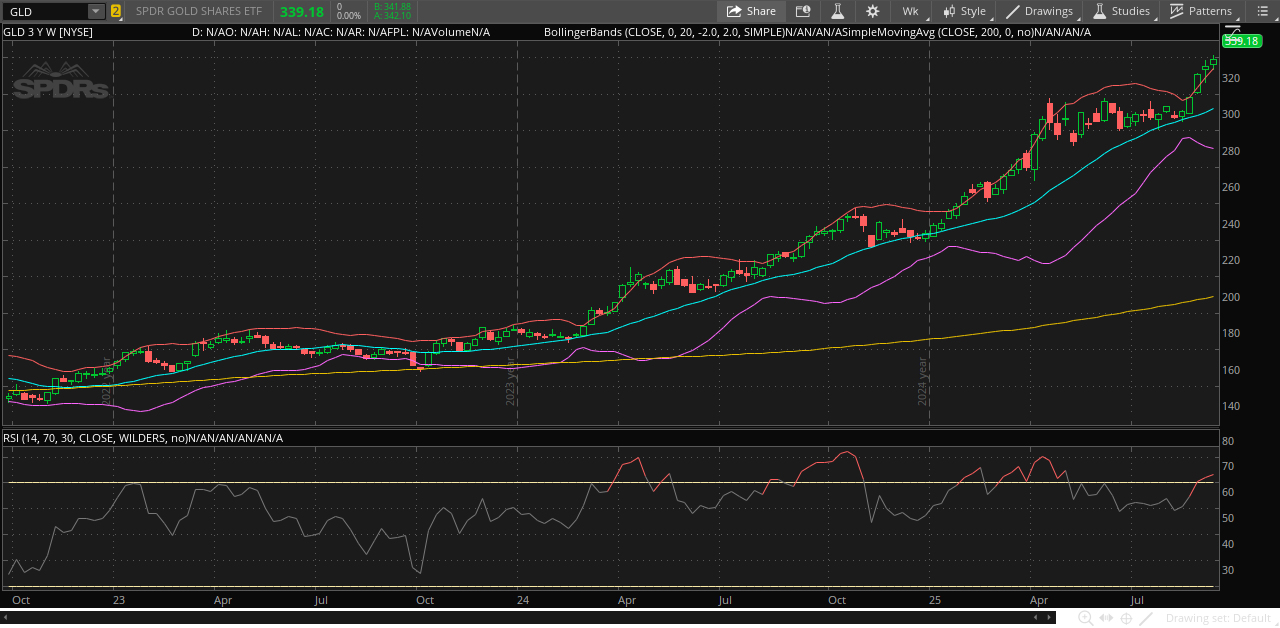Screen dimensions: 1280x628
Task: Click the last price 339.18
Action: click(x=302, y=12)
